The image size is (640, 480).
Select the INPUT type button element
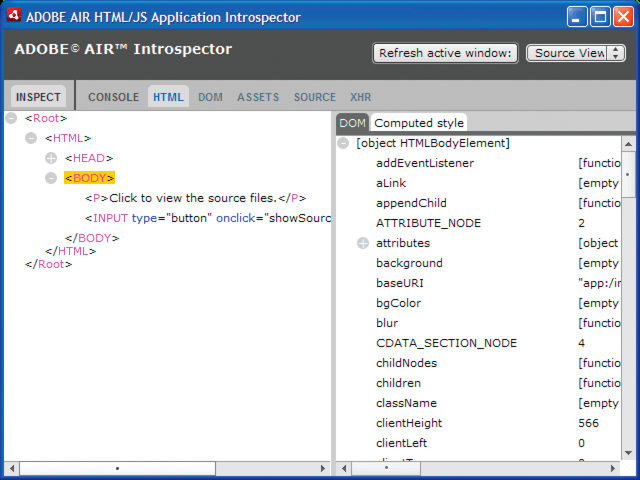pyautogui.click(x=208, y=218)
